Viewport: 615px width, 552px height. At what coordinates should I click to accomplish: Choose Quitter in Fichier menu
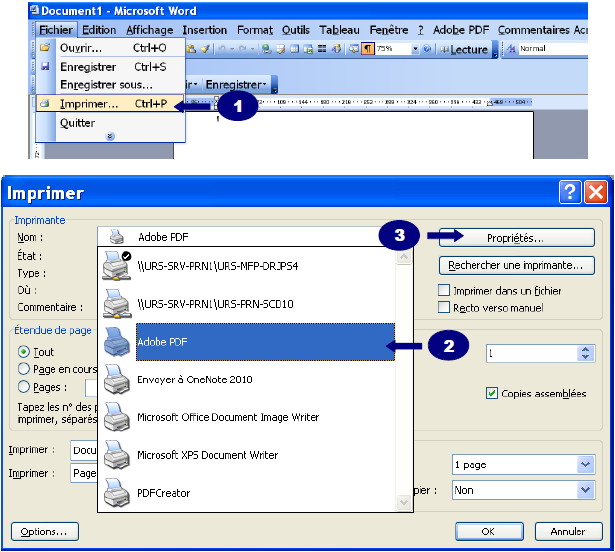110,123
